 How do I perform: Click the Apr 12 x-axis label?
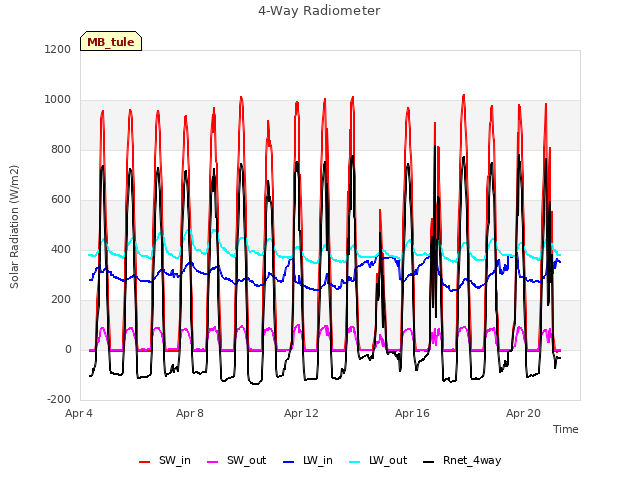point(301,413)
